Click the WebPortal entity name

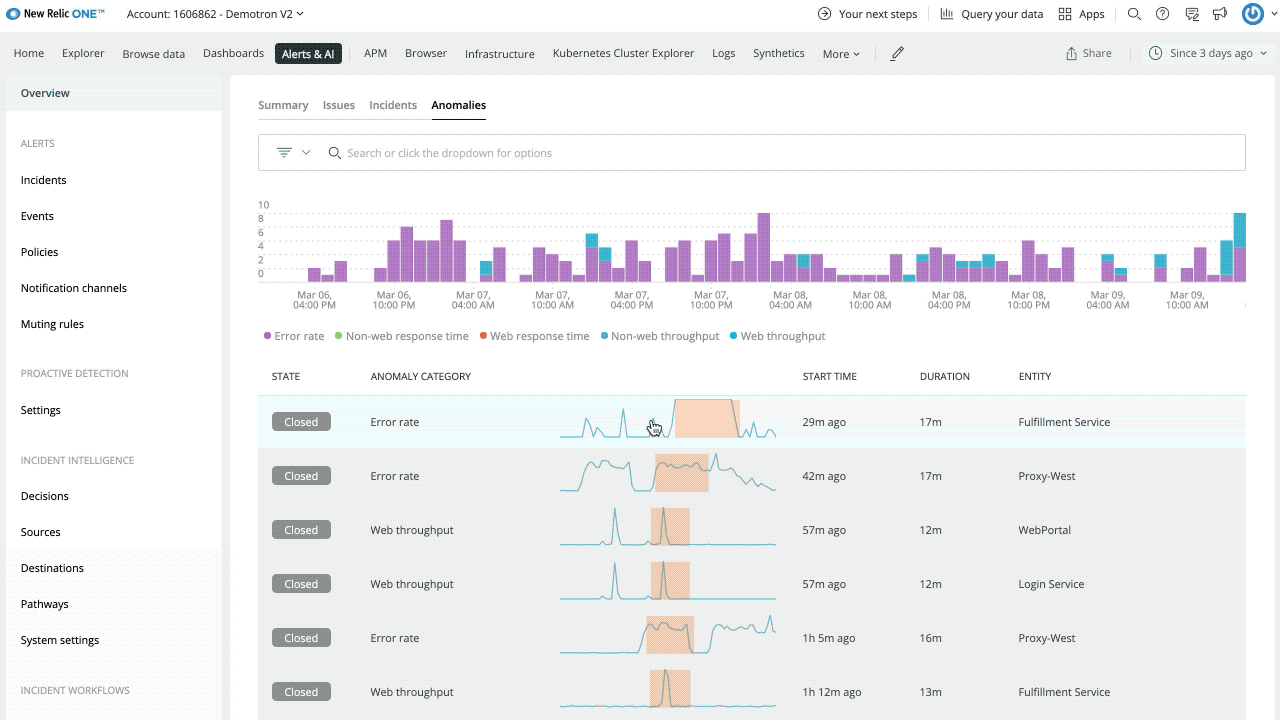pos(1044,530)
